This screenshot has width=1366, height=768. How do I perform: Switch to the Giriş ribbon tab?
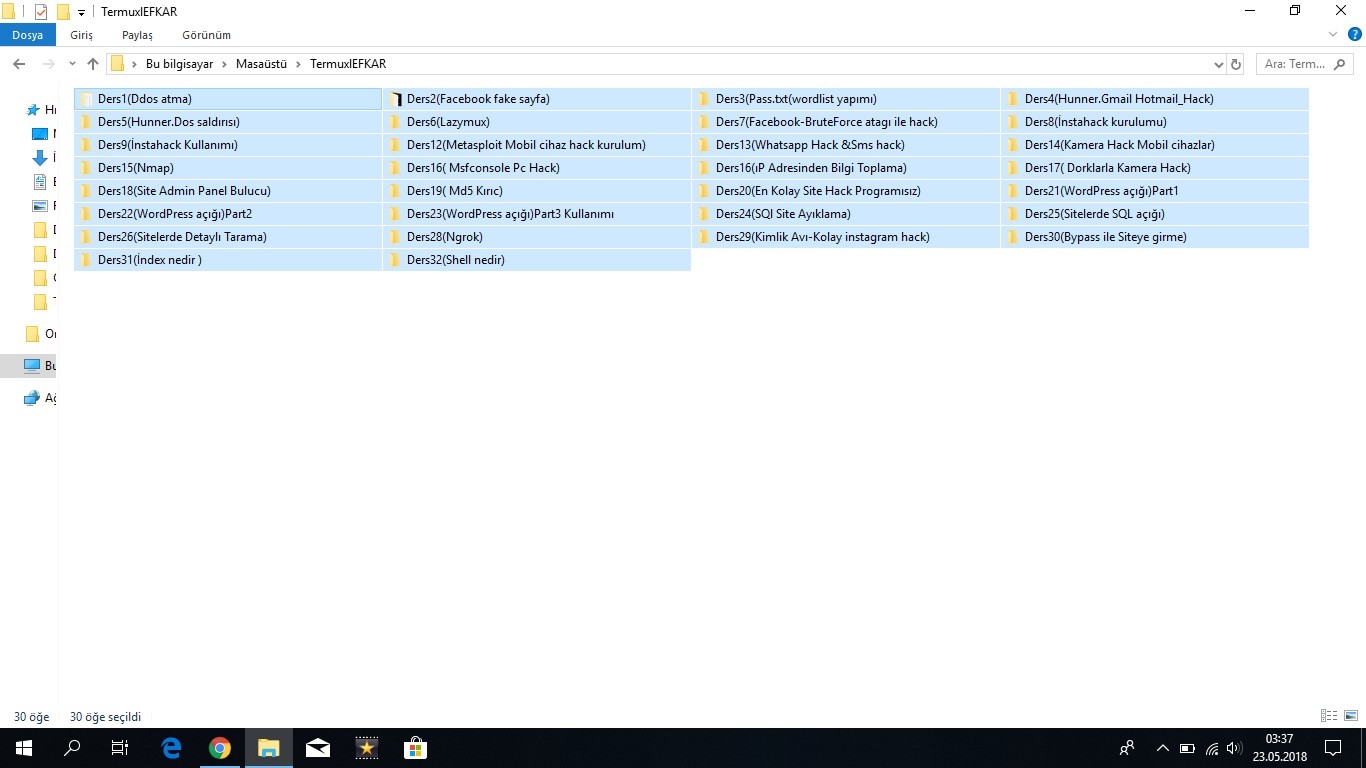(82, 35)
